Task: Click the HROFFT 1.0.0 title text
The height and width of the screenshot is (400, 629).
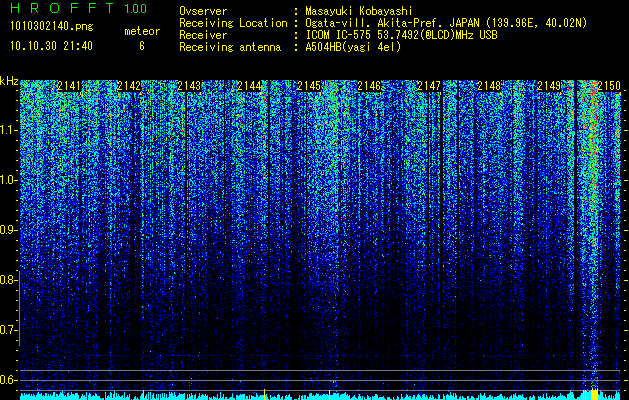Action: click(x=79, y=8)
